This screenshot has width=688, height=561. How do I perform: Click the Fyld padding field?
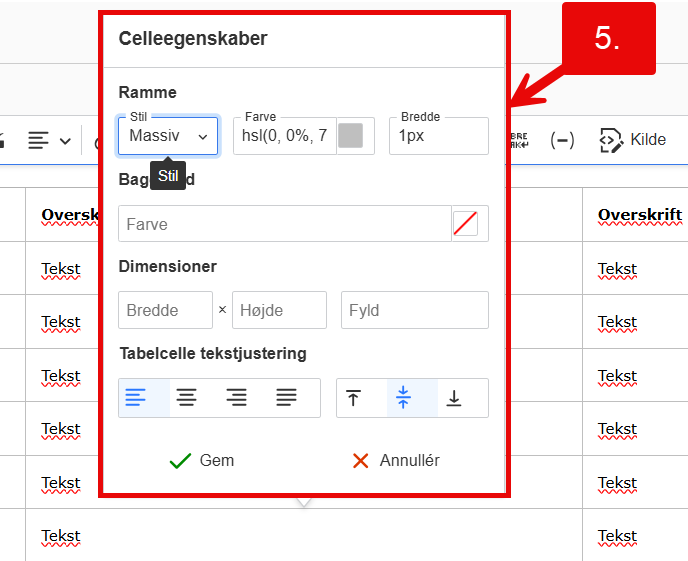tap(414, 310)
